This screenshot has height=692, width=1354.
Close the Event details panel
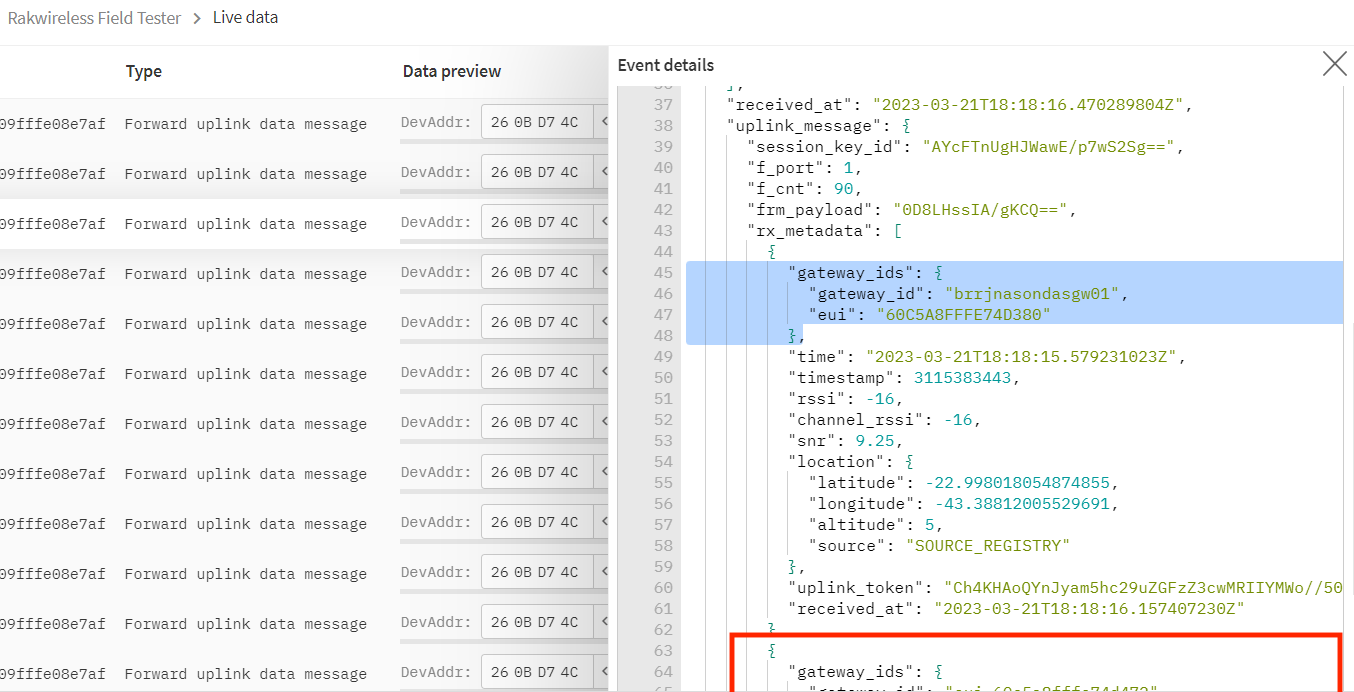coord(1334,63)
